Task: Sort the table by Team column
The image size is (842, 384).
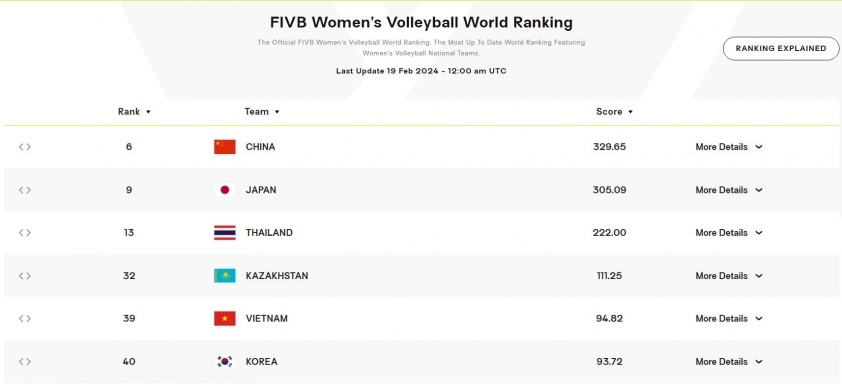Action: [262, 112]
